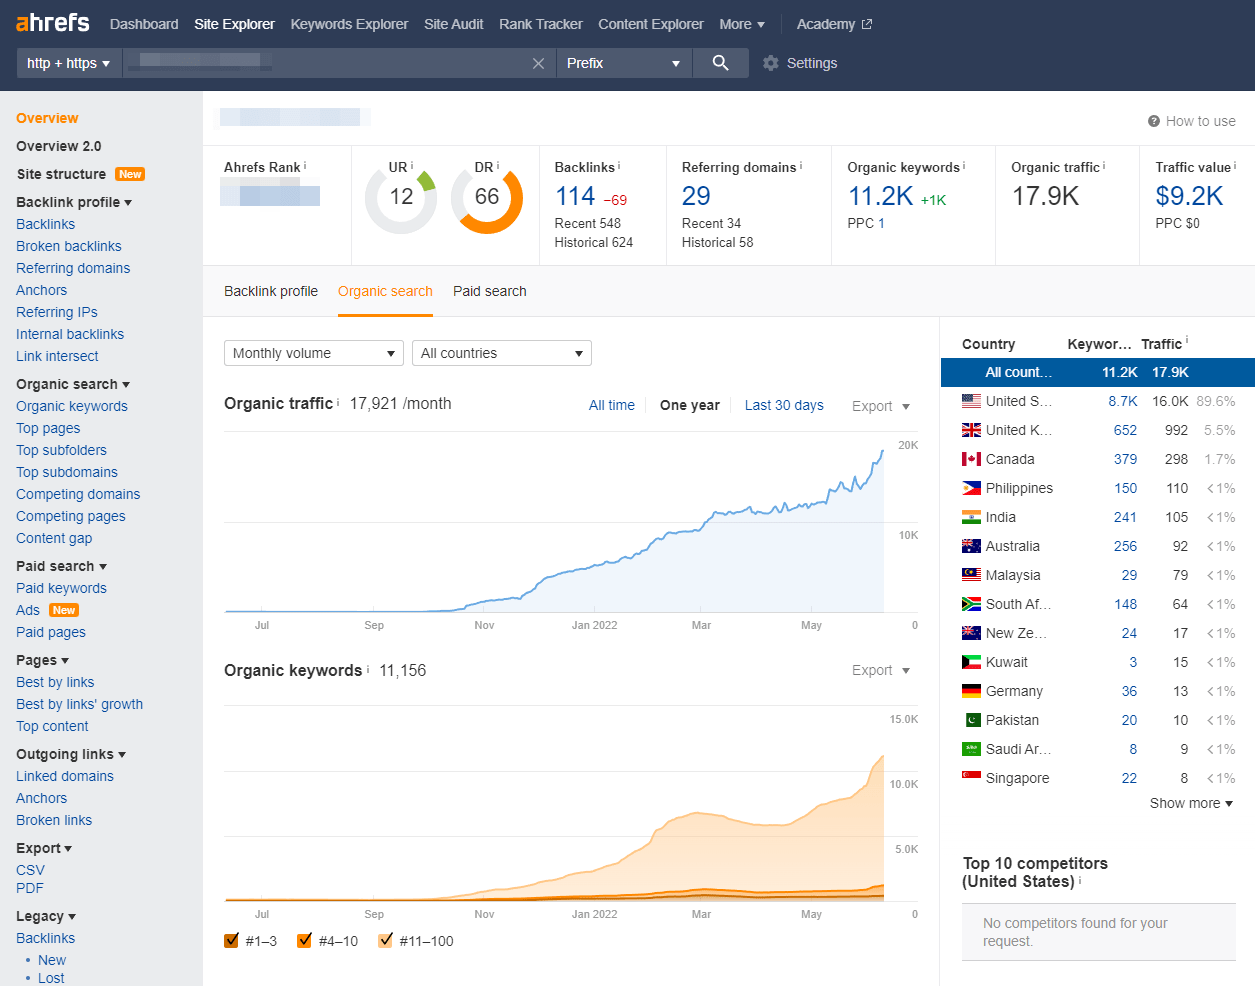Click the United Kingdom flag icon
Screen dimensions: 1255x986
[971, 430]
